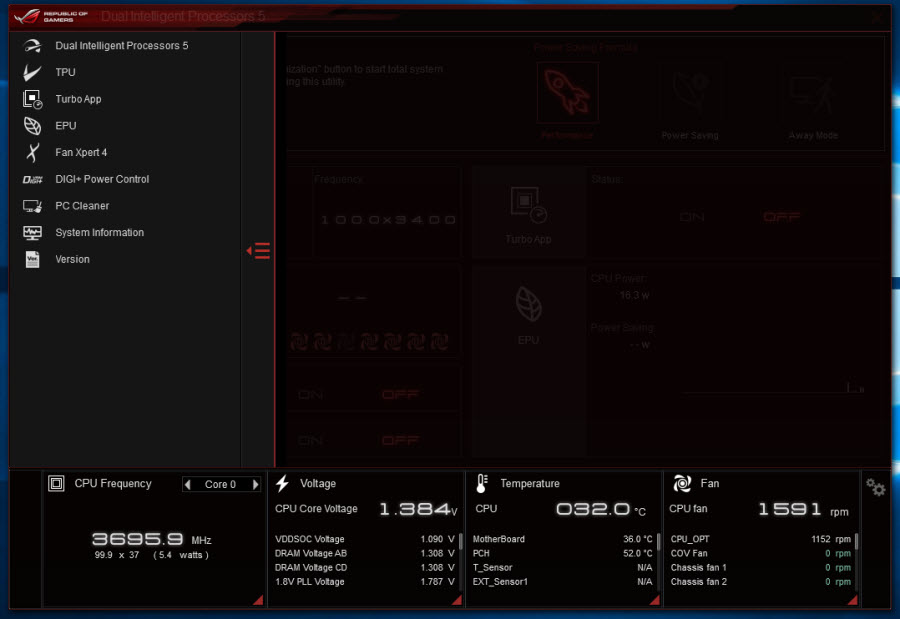The height and width of the screenshot is (619, 900).
Task: Click the TPU icon in the sidebar
Action: click(33, 72)
